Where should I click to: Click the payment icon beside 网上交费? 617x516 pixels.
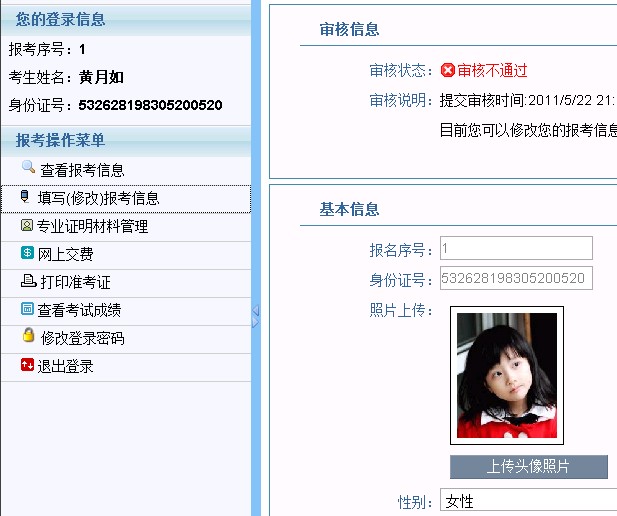tap(27, 253)
